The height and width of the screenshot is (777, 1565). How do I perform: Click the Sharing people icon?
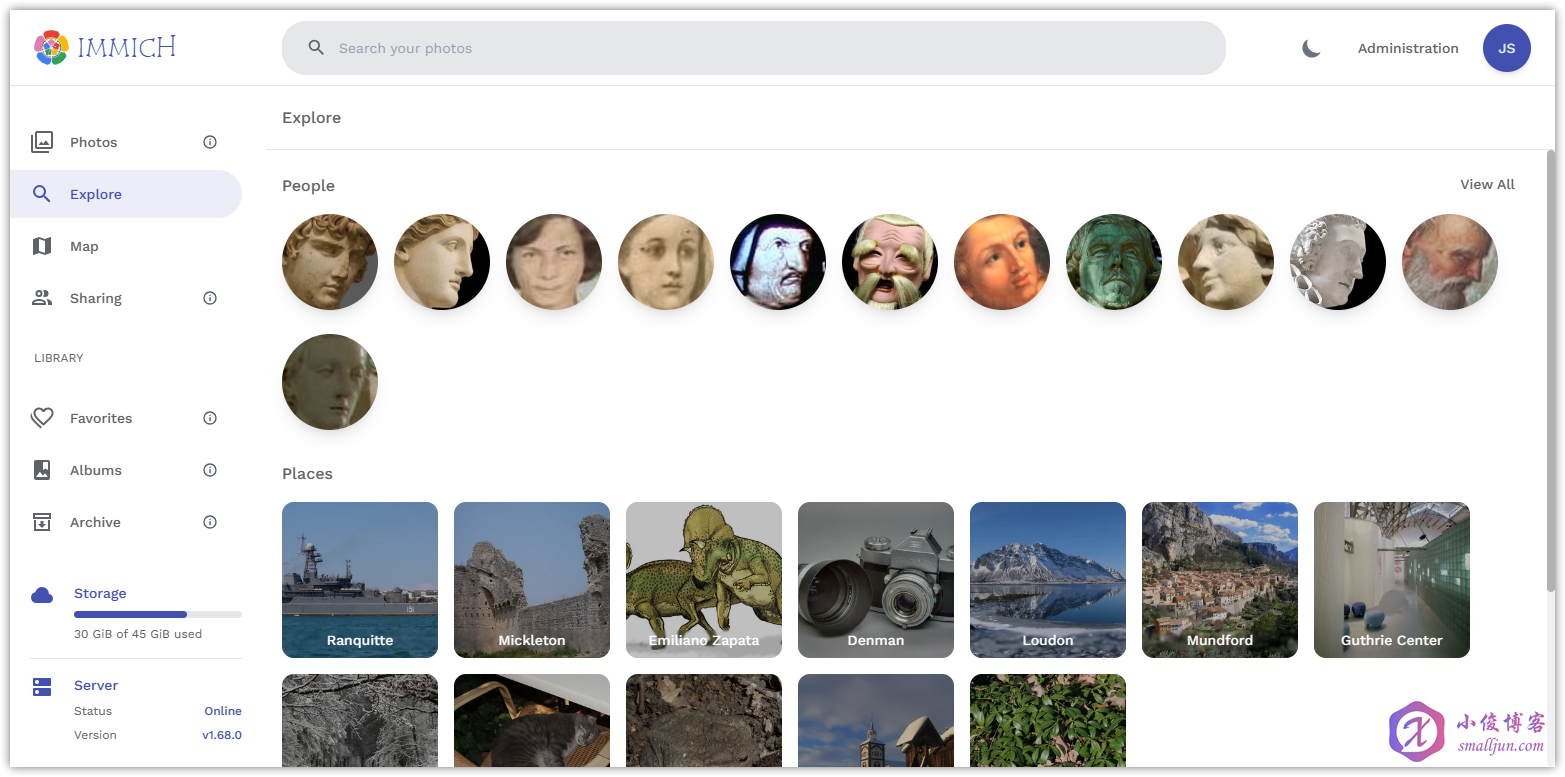(x=42, y=298)
